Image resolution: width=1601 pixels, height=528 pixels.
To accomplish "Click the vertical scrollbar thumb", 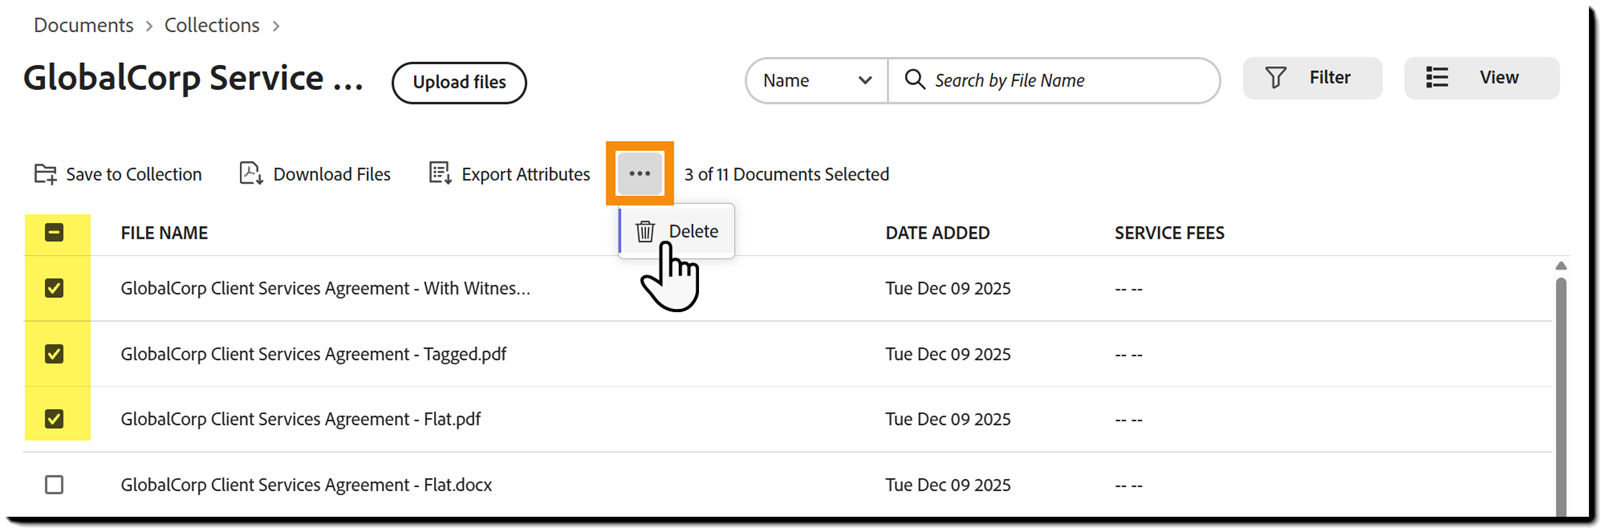I will tap(1561, 395).
